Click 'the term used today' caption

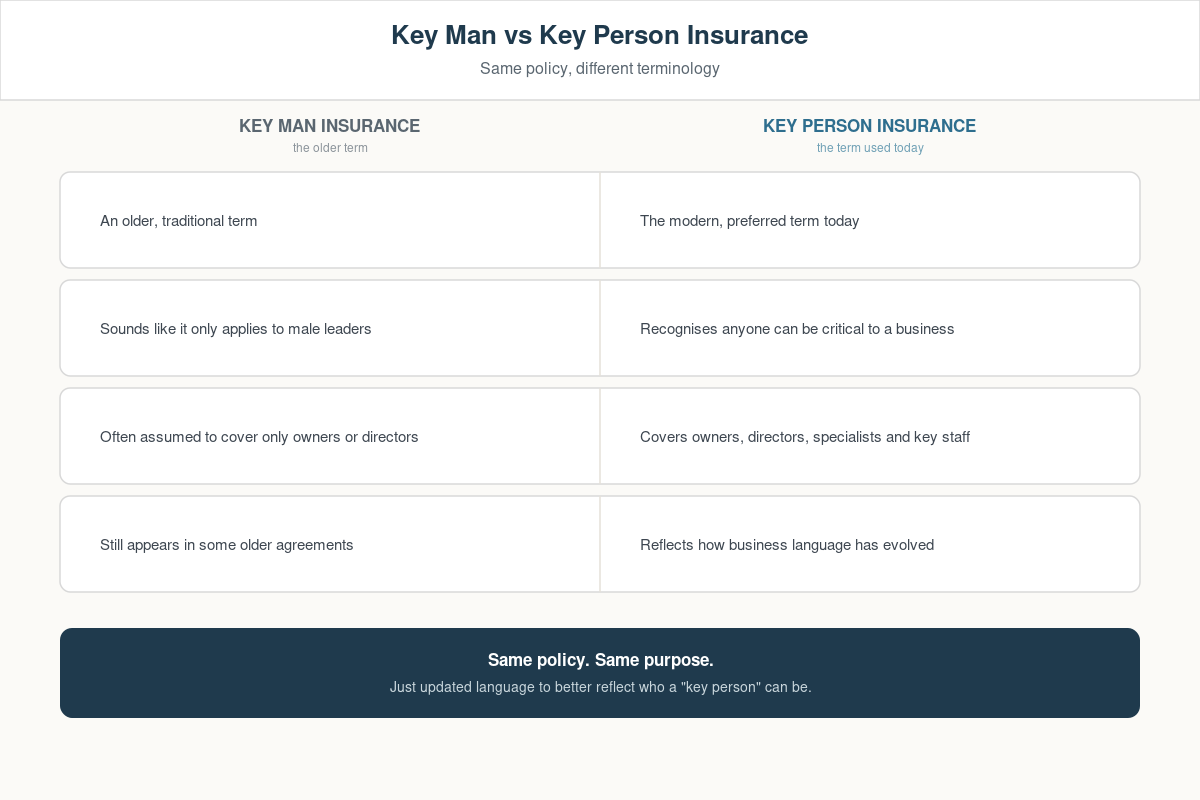(870, 148)
